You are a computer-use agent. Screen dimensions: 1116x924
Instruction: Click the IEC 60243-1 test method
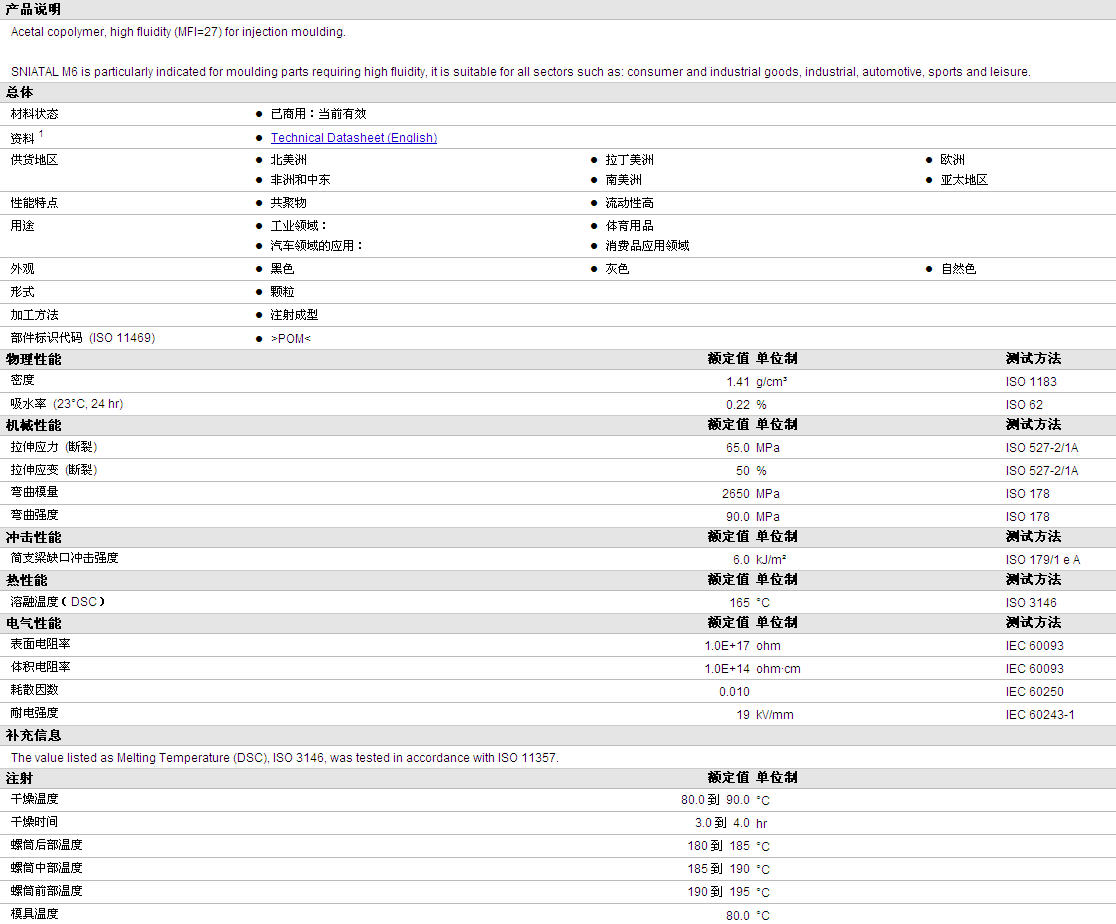coord(1040,715)
